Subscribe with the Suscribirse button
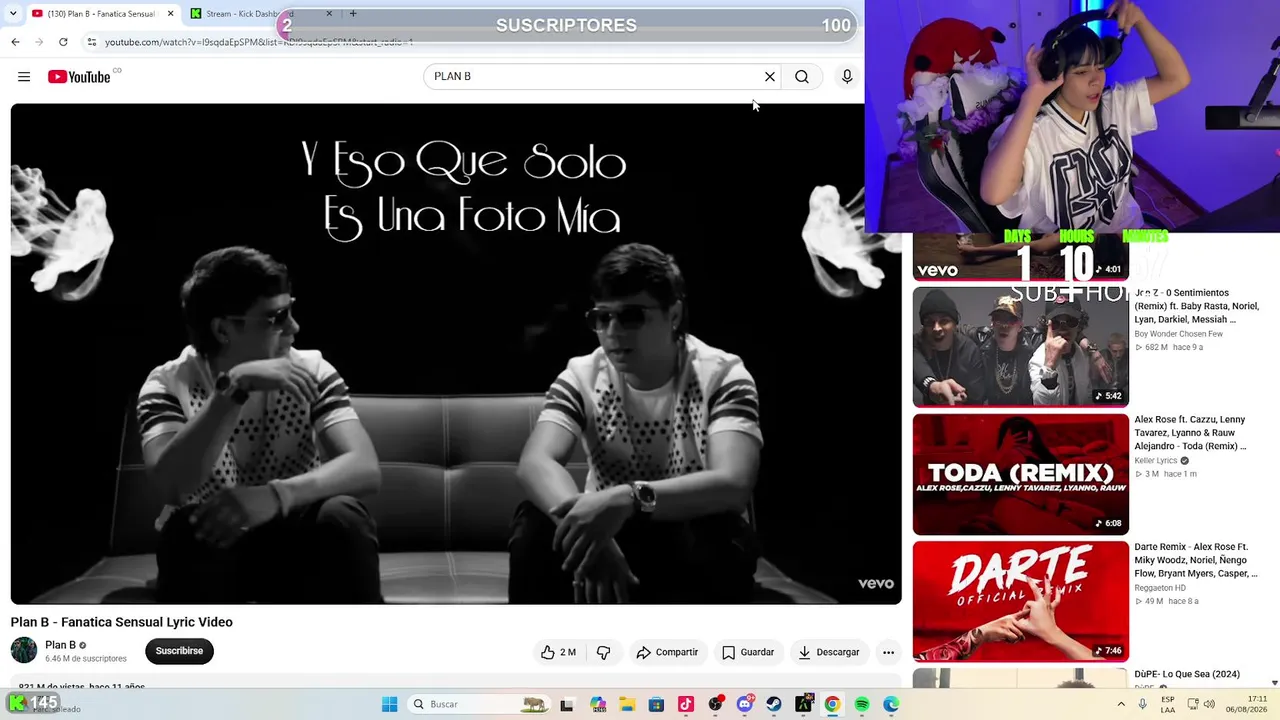The height and width of the screenshot is (720, 1280). tap(179, 651)
